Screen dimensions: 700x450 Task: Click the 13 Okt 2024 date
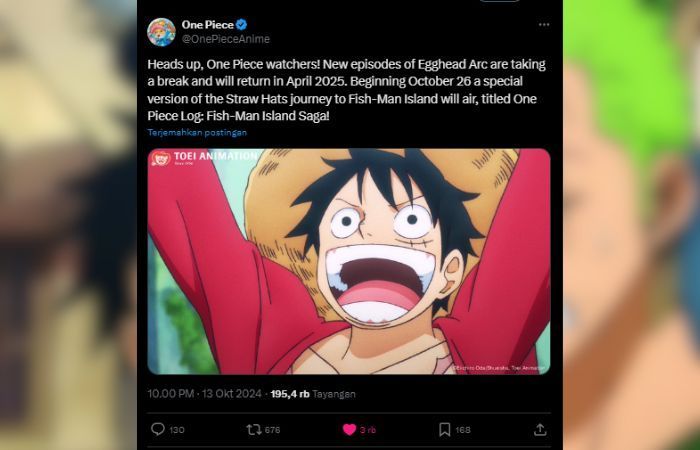[232, 394]
